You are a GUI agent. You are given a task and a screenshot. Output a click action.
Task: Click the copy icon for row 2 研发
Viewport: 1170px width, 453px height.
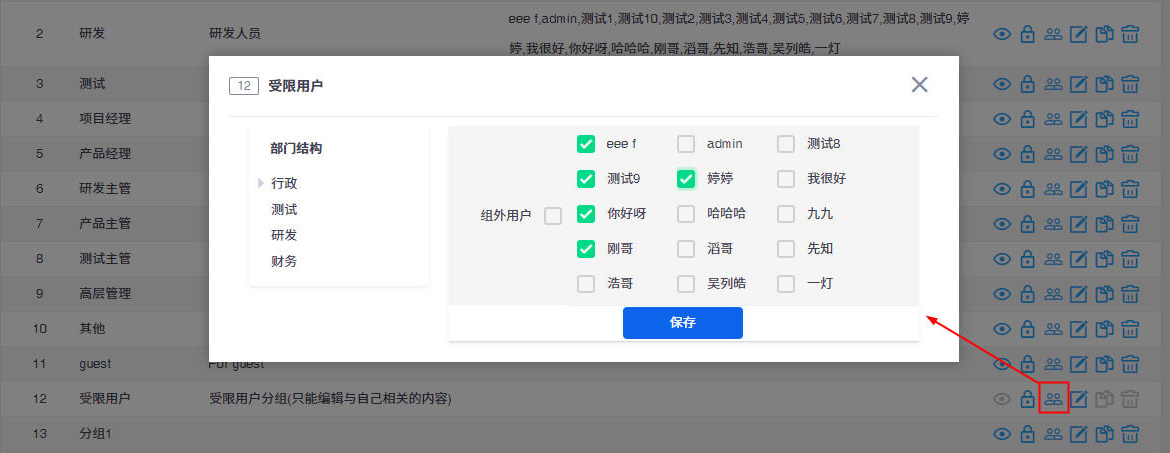tap(1104, 34)
